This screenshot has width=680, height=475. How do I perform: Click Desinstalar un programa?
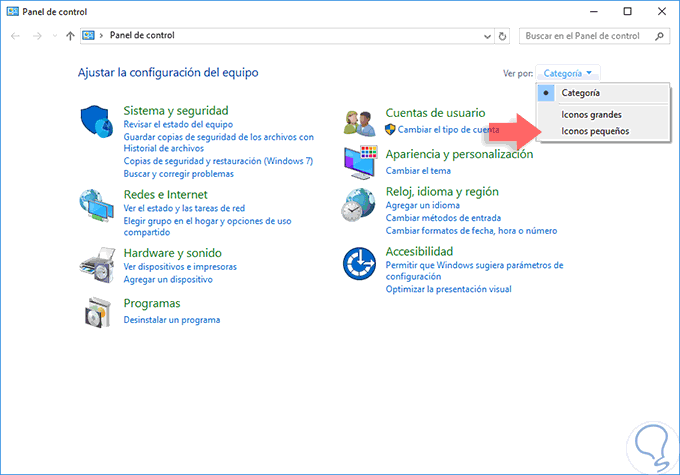click(x=171, y=320)
